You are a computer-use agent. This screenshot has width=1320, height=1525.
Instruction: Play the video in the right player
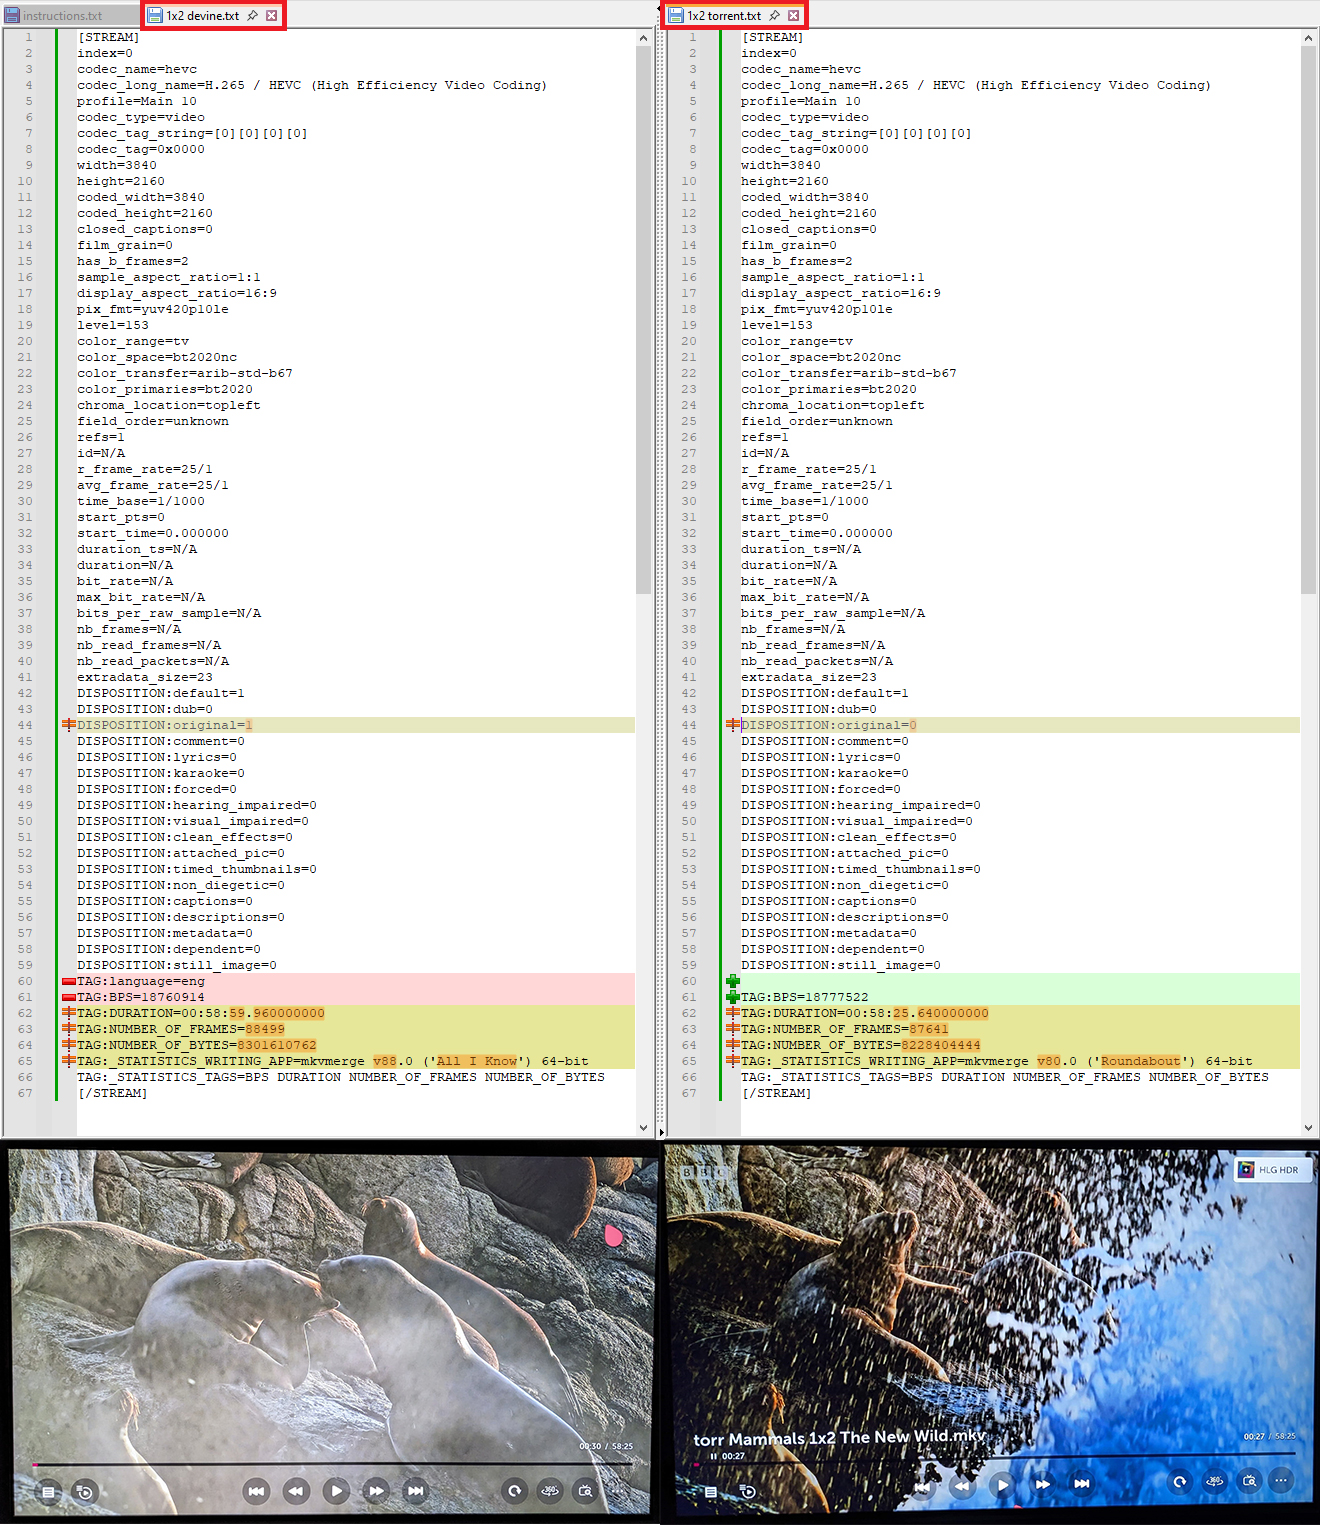(x=1002, y=1485)
